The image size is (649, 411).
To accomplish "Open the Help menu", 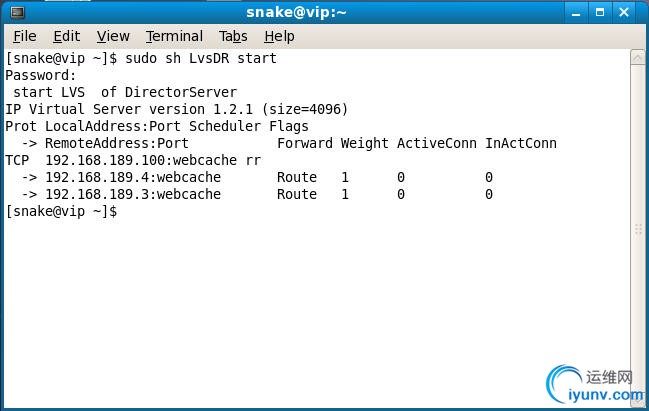I will click(279, 36).
